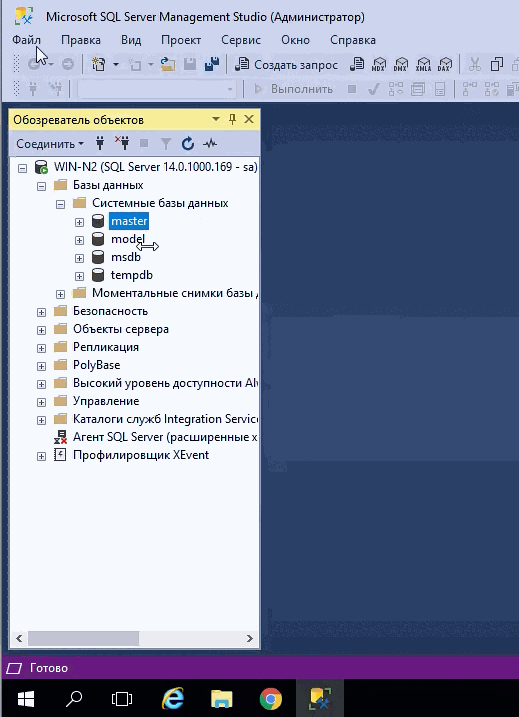Expand the master database node

coord(80,222)
